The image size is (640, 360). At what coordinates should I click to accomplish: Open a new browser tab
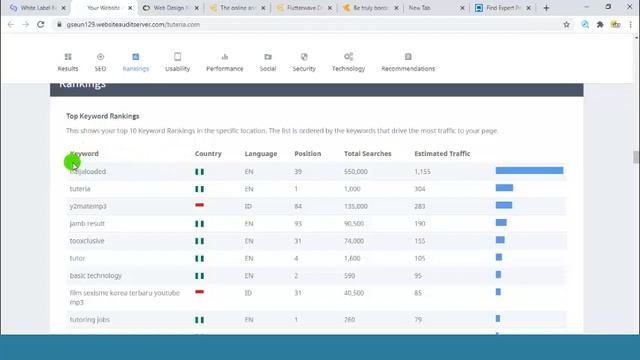[546, 8]
